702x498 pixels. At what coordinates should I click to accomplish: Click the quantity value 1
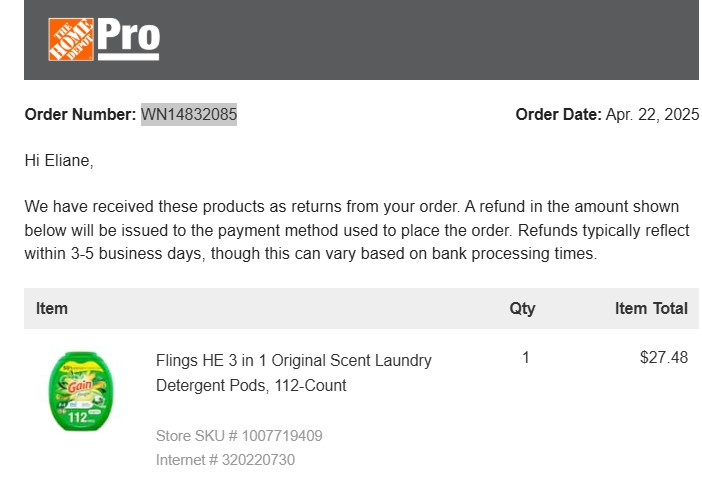526,357
